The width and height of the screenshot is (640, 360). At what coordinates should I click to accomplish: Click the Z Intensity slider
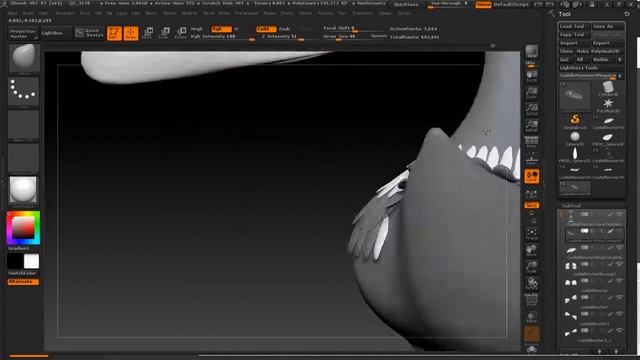[282, 37]
